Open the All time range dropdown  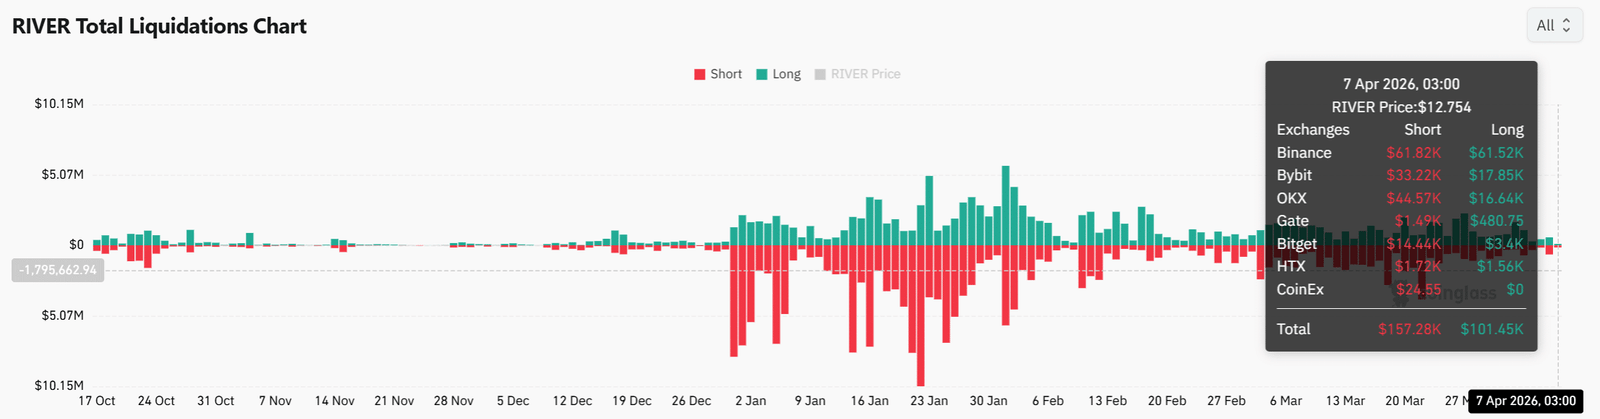(1554, 25)
